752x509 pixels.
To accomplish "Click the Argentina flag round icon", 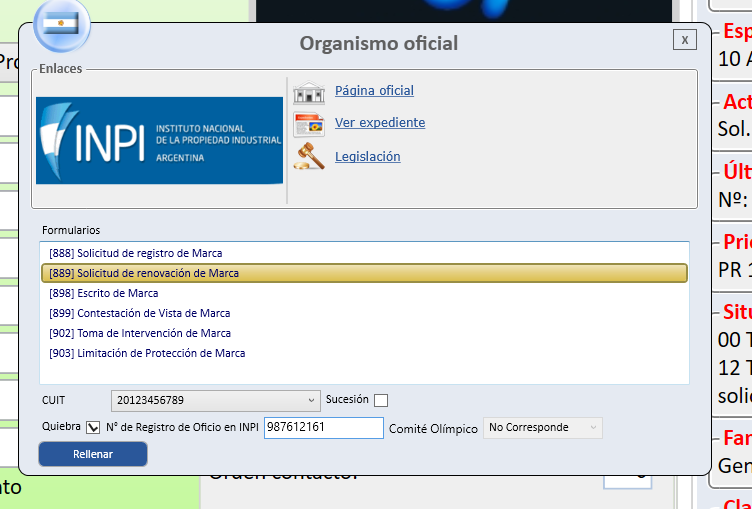I will (x=61, y=24).
